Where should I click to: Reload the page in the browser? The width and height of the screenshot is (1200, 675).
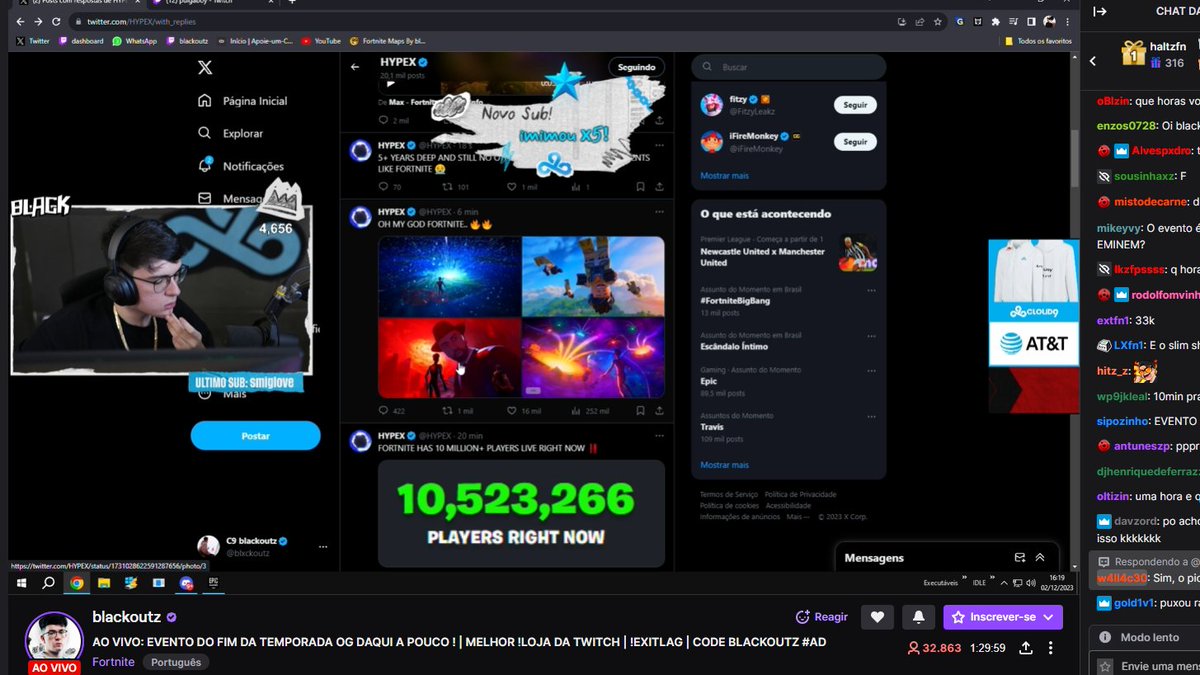tap(56, 21)
